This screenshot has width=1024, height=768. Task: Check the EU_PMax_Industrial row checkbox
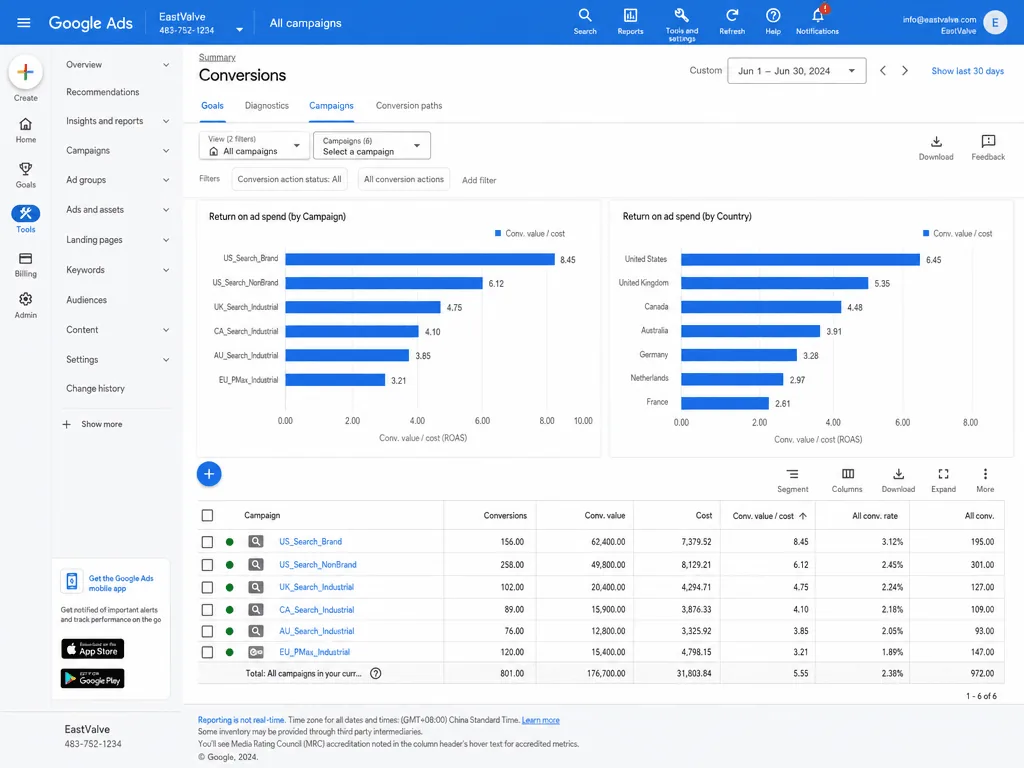[x=207, y=652]
